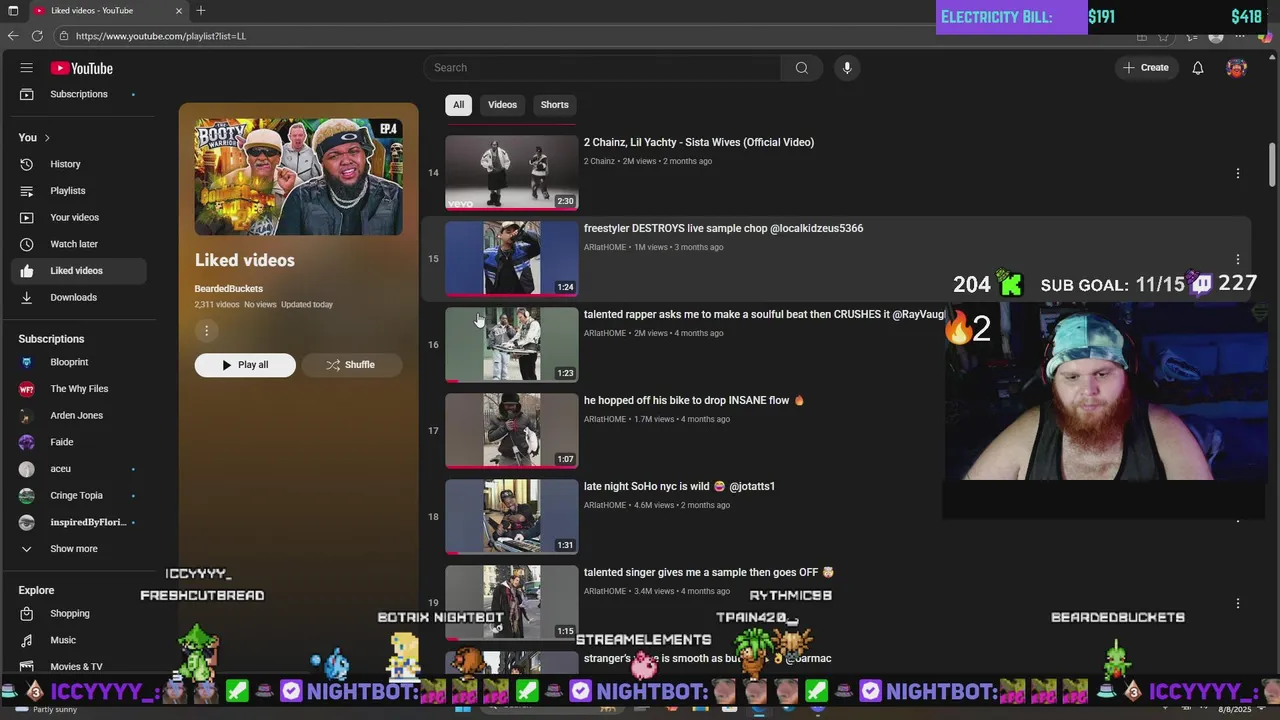1280x720 pixels.
Task: Open late night SoHo nyc thumbnail
Action: 512,516
